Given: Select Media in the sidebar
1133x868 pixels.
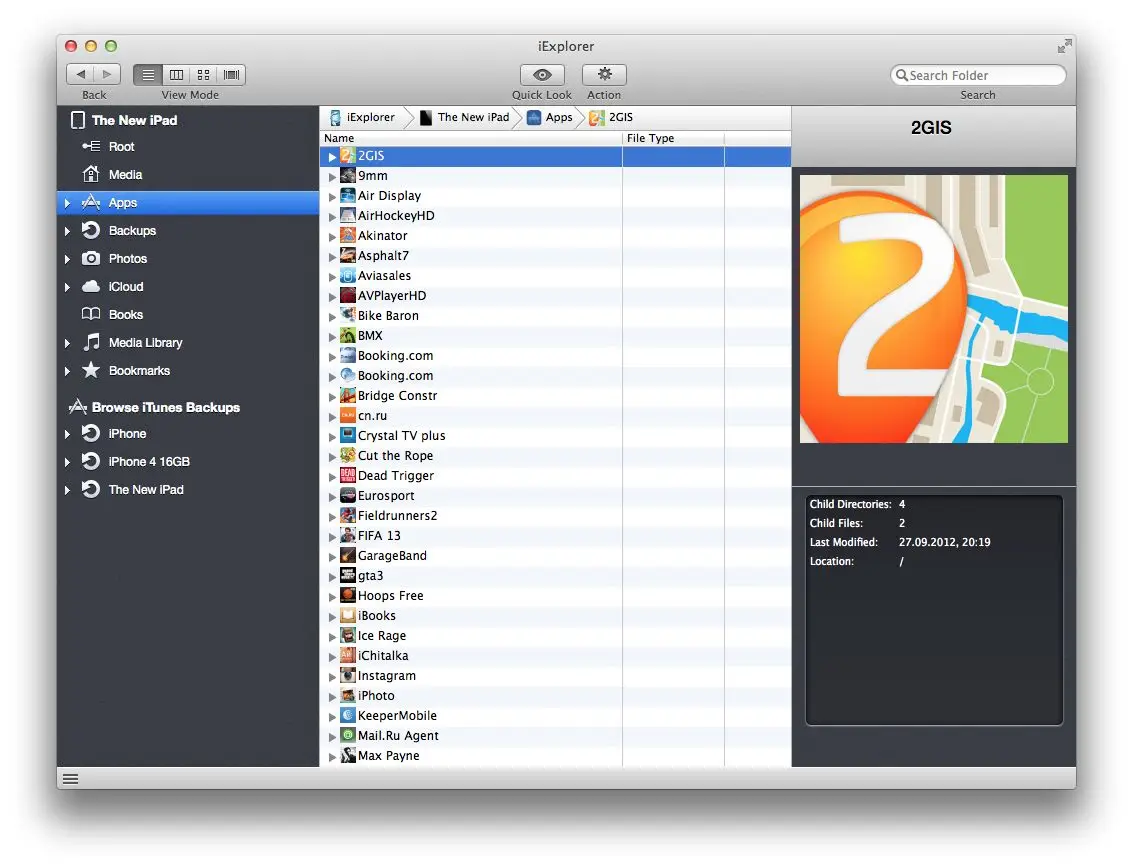Looking at the screenshot, I should point(188,175).
